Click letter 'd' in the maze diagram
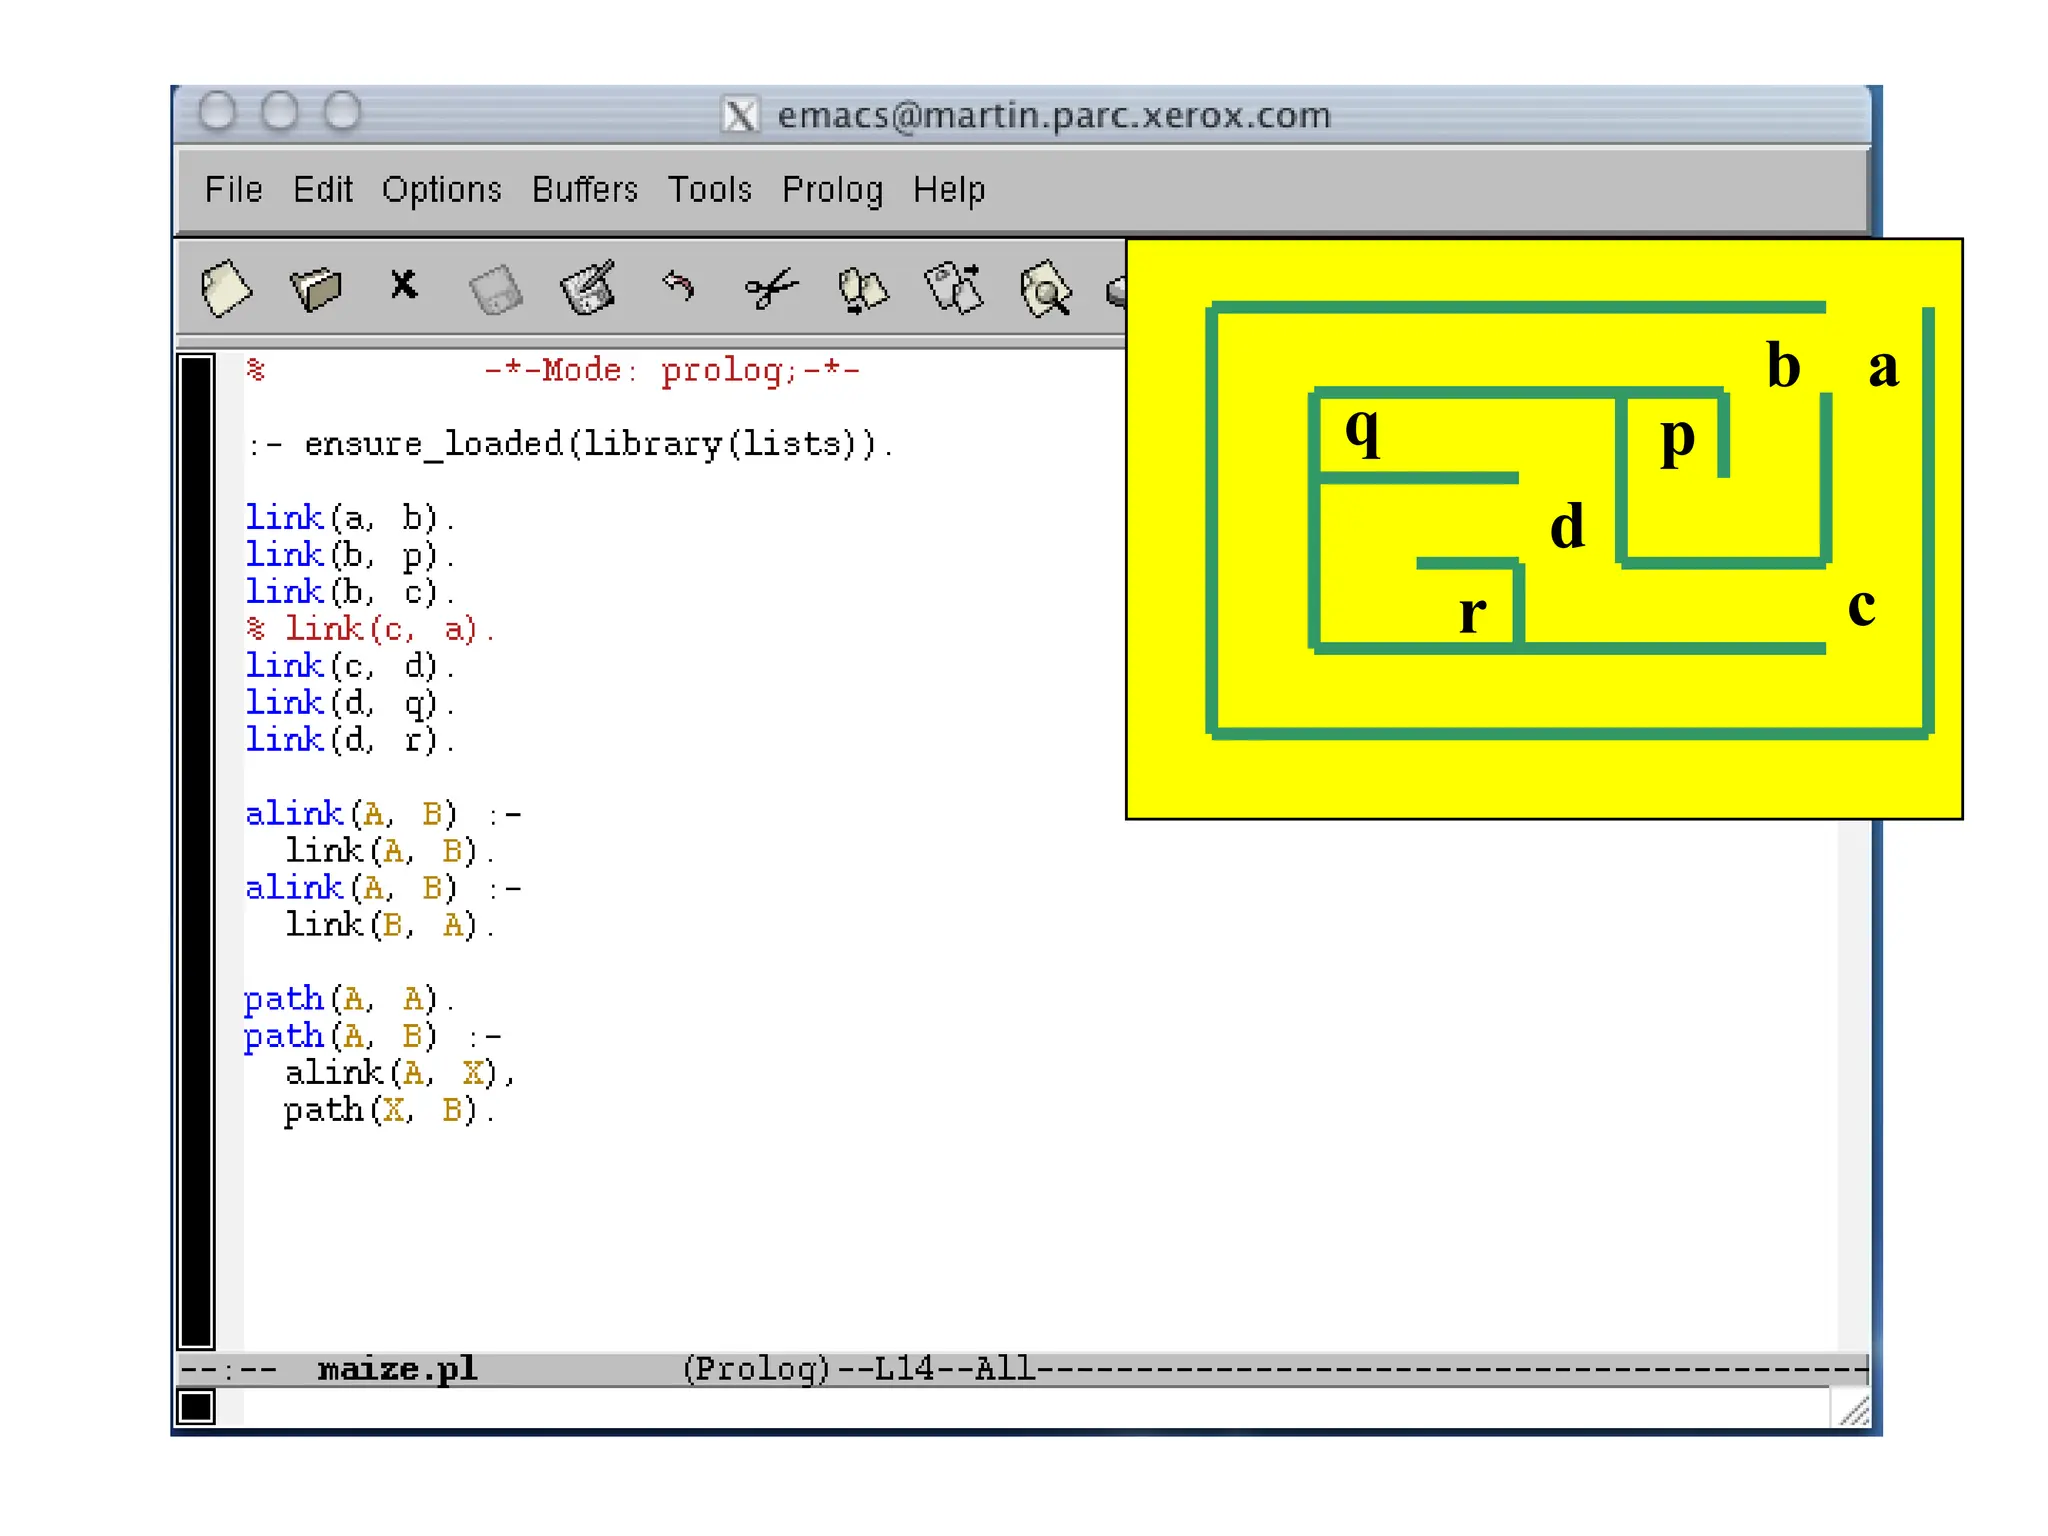 pos(1567,525)
